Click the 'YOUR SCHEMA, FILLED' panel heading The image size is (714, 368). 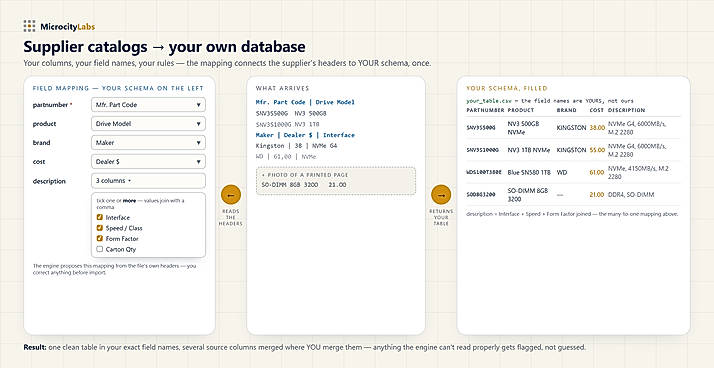click(x=507, y=88)
